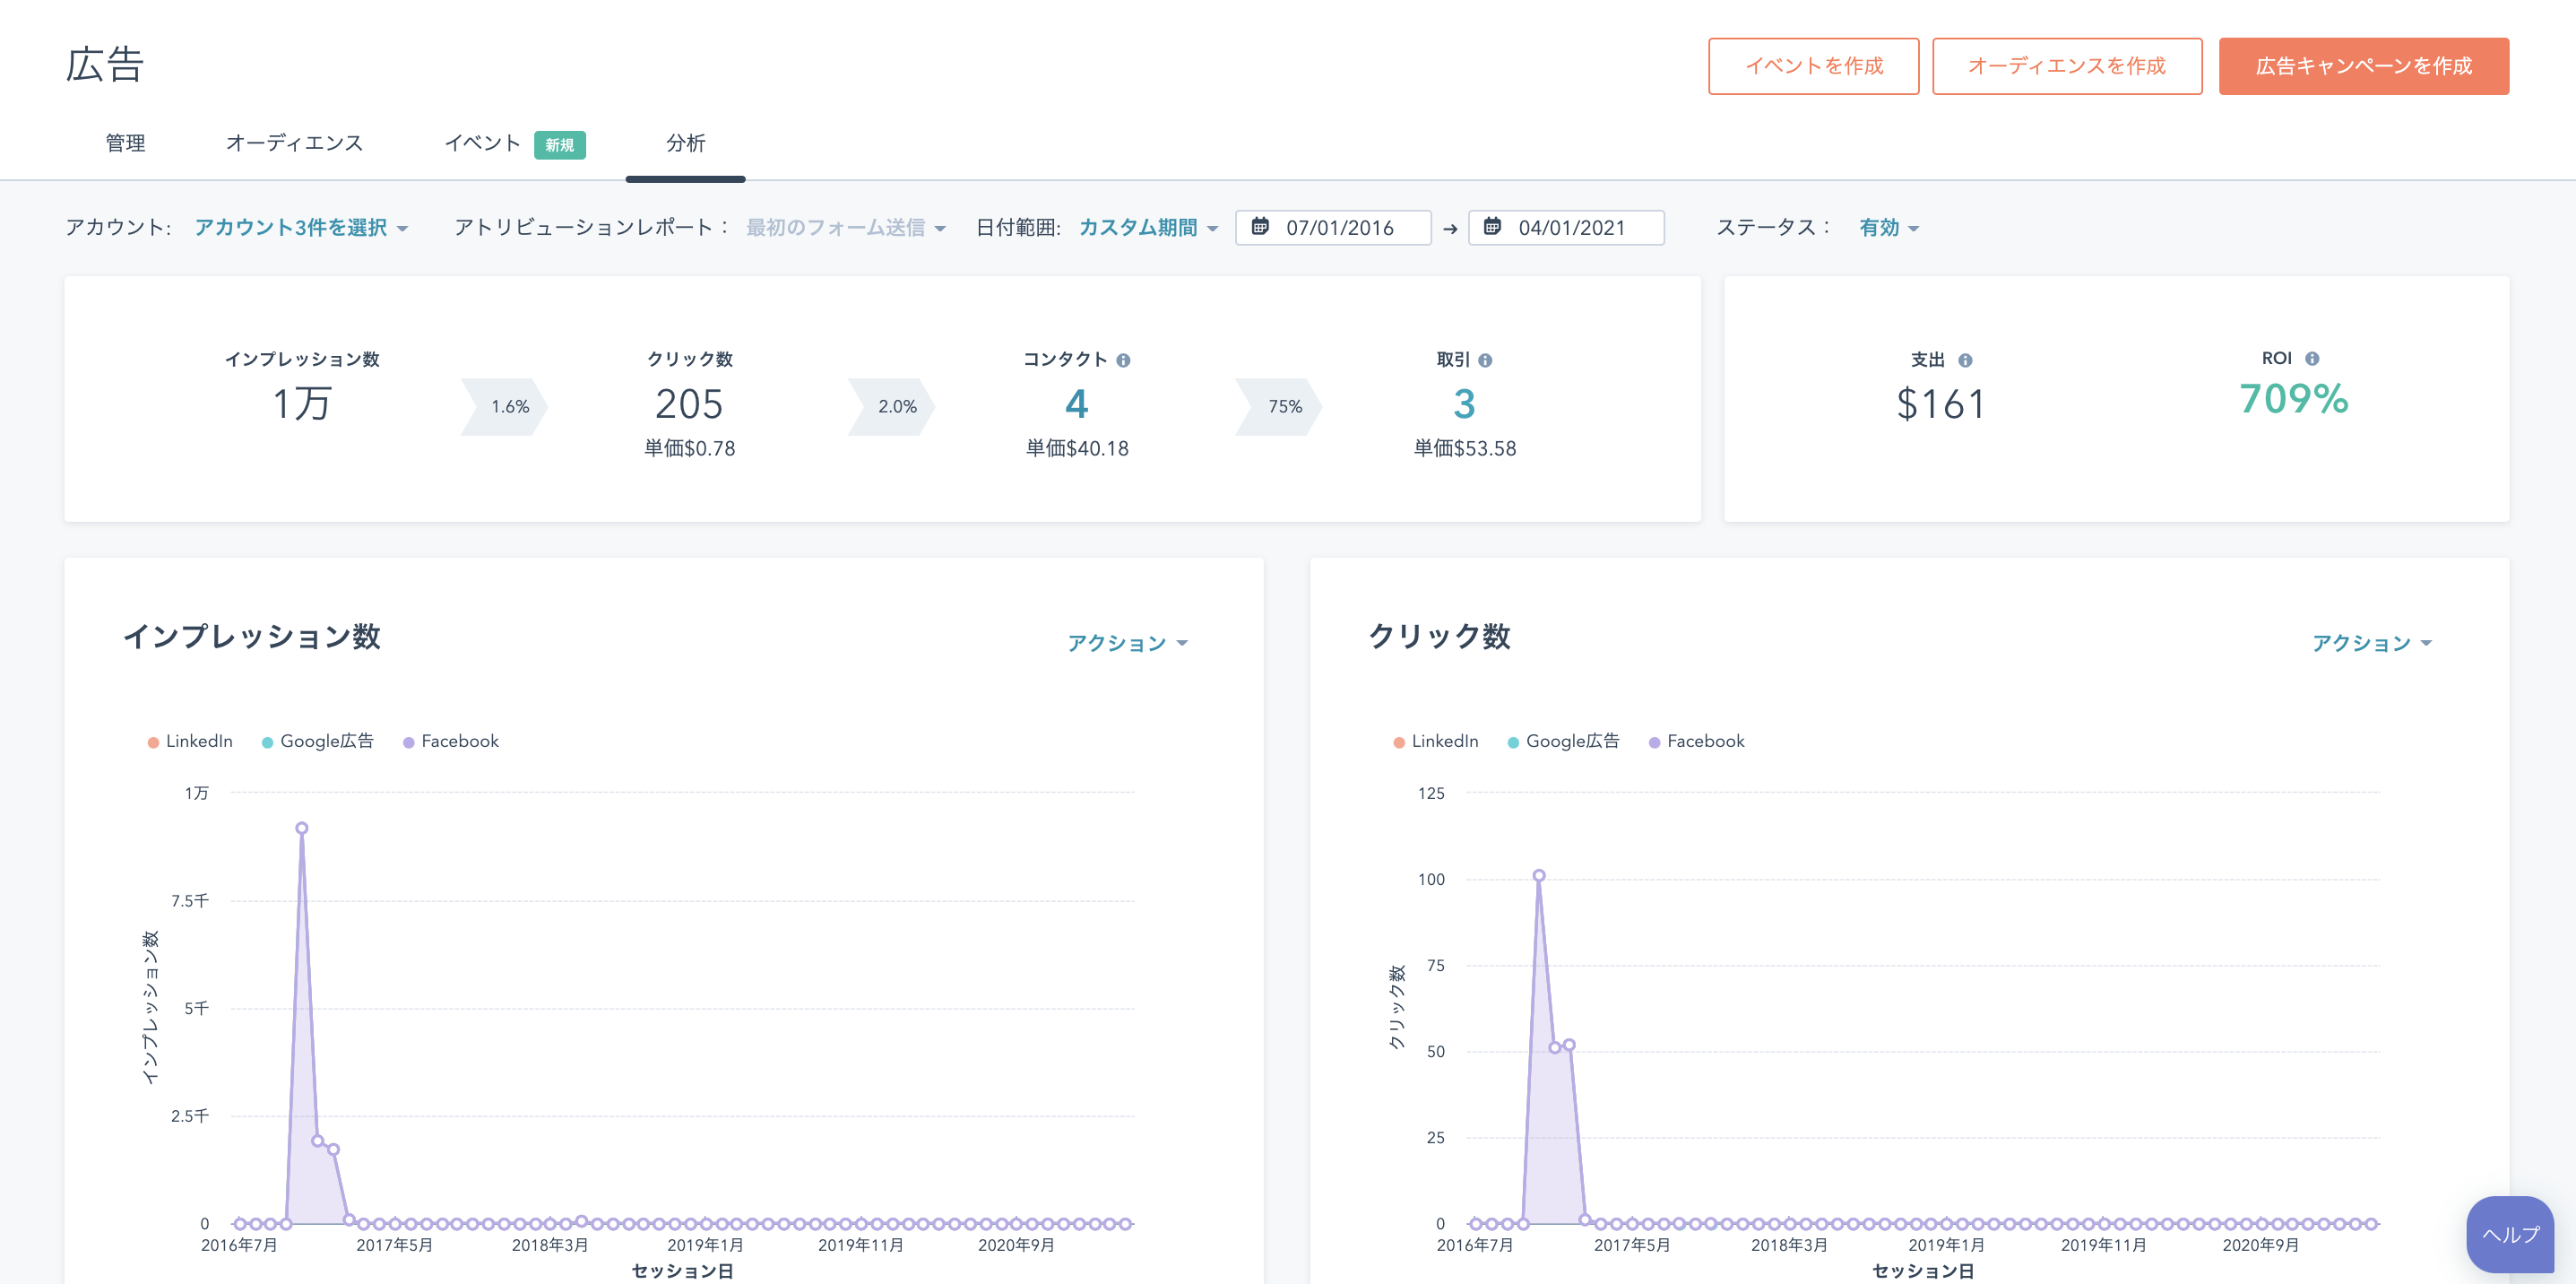Open the ヘルプ help button

tap(2510, 1234)
